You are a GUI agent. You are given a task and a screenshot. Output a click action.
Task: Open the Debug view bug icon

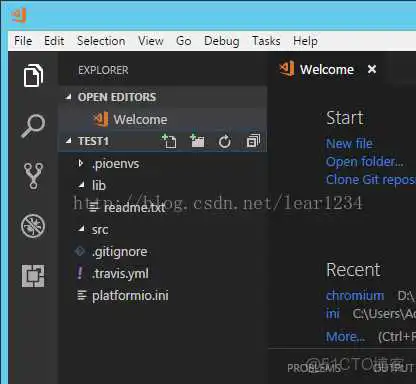(x=33, y=226)
